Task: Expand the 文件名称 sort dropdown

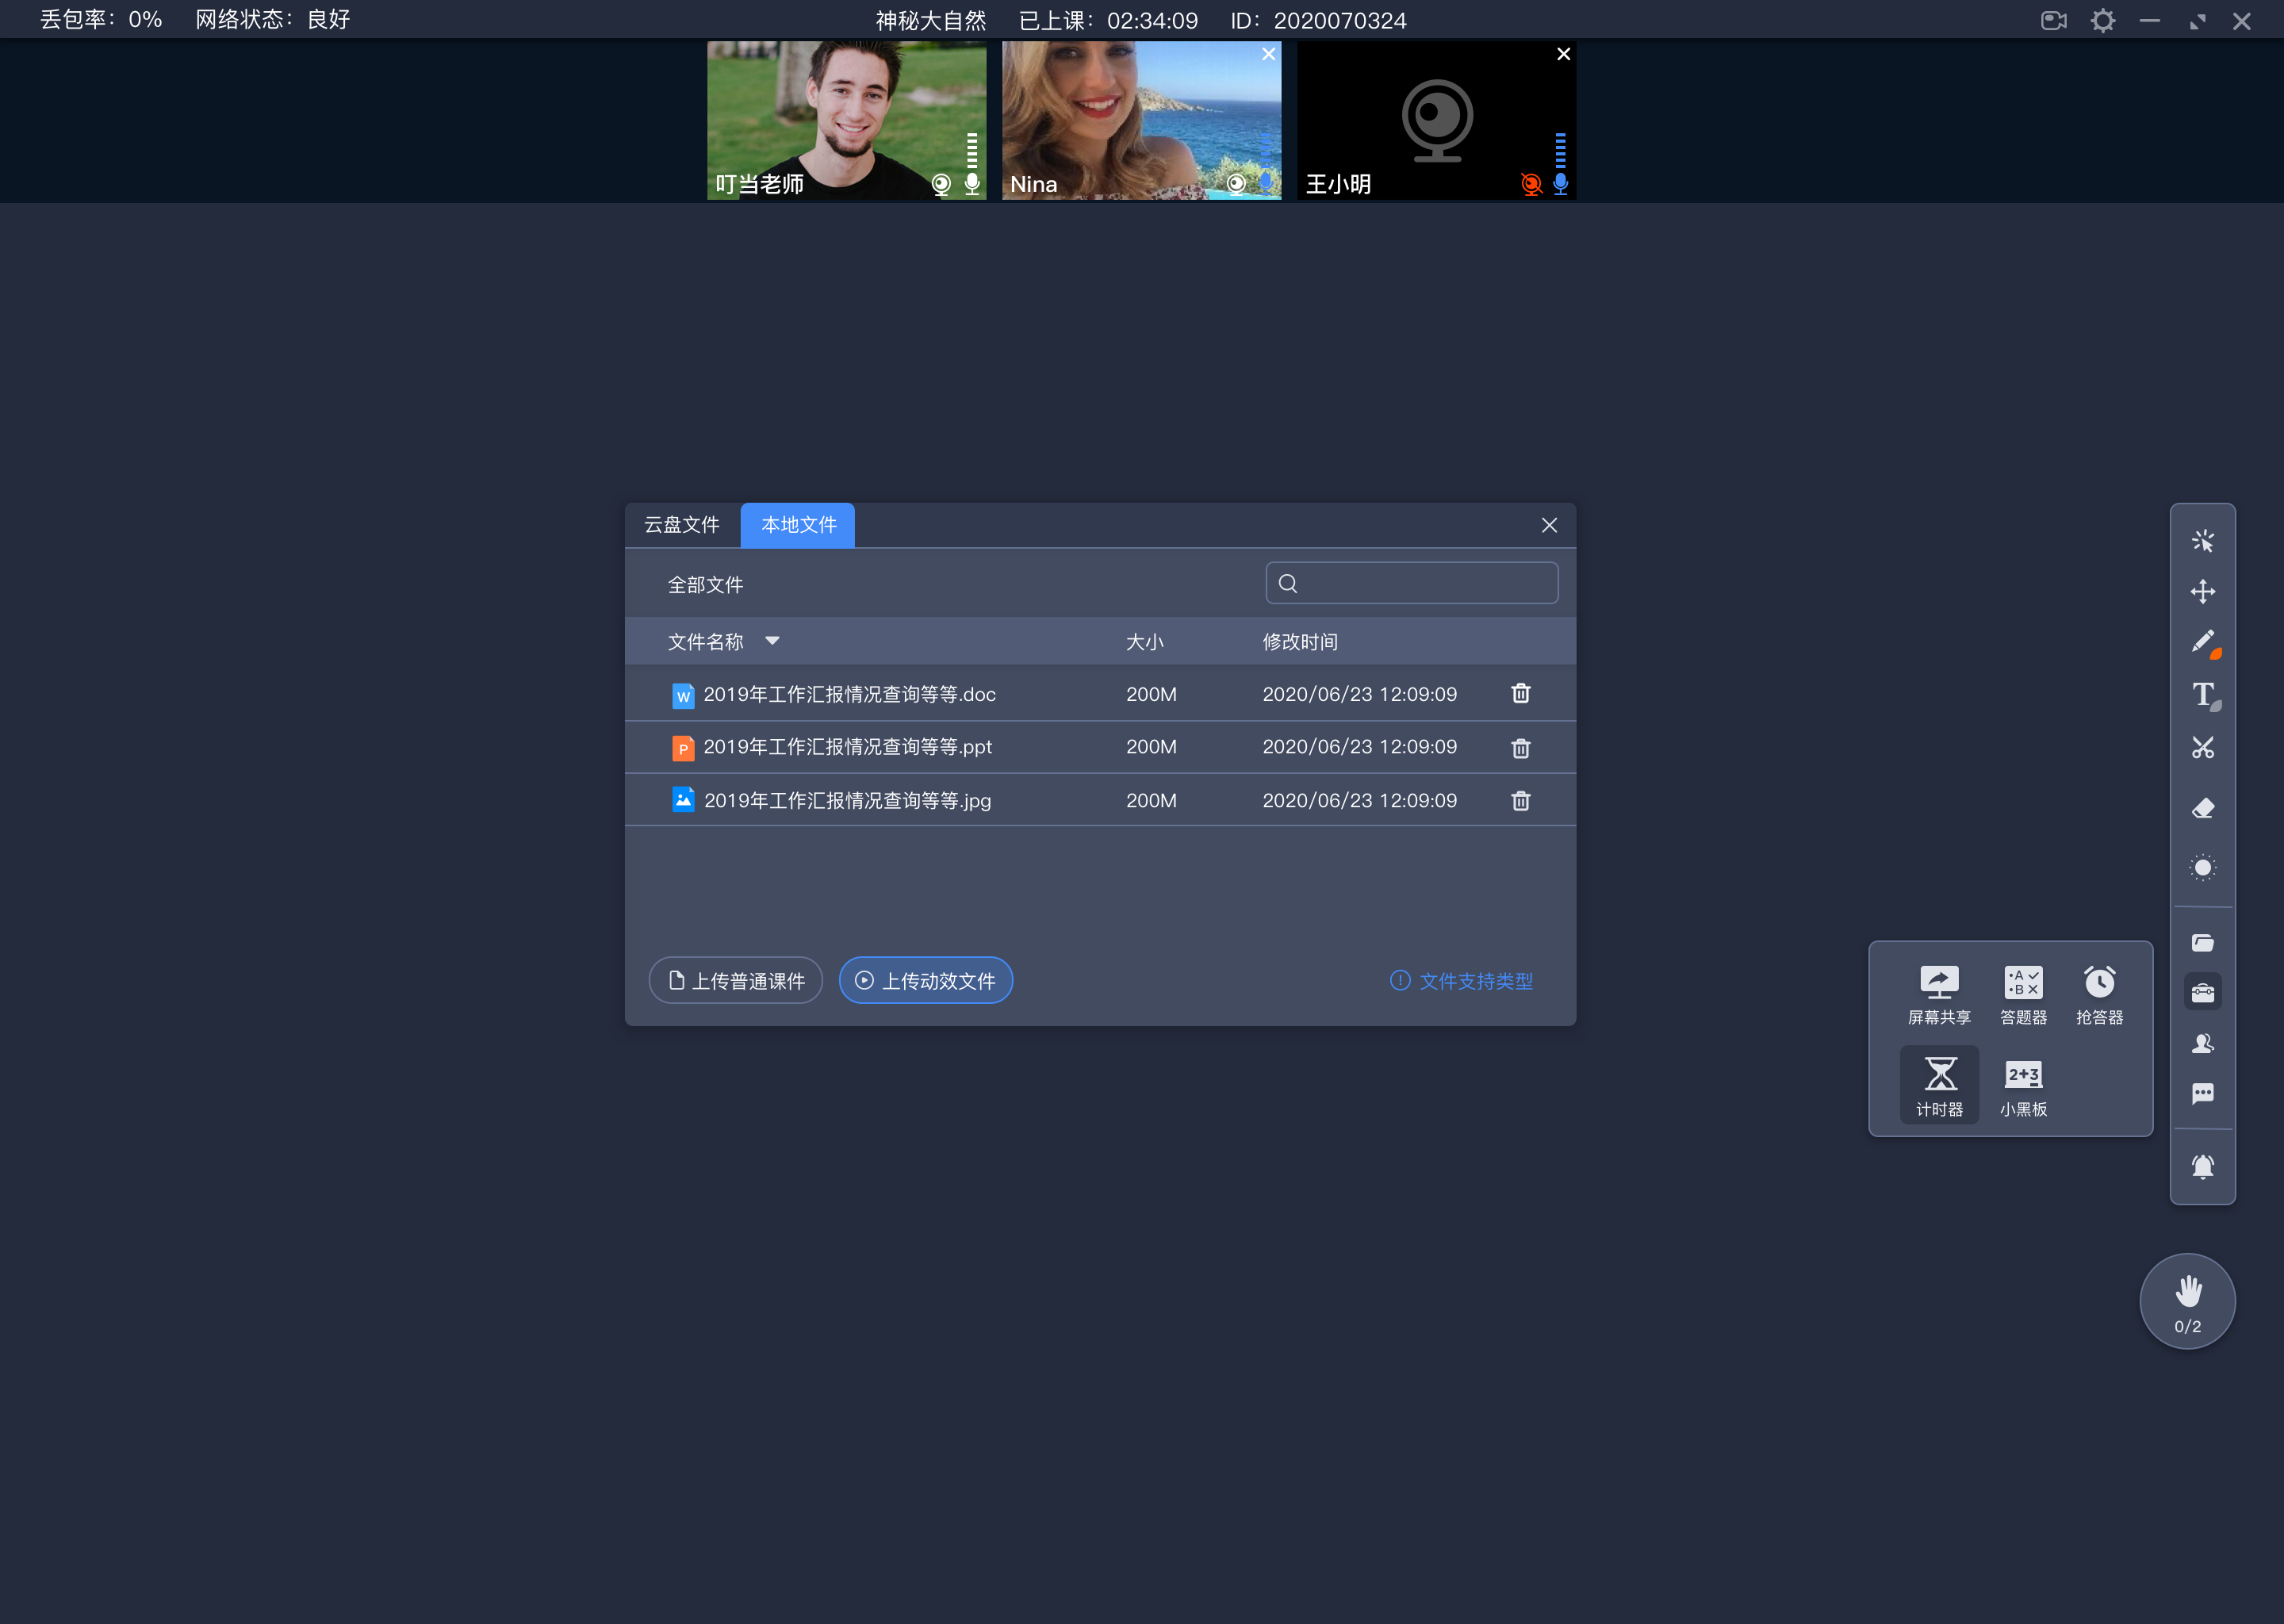Action: [x=775, y=642]
